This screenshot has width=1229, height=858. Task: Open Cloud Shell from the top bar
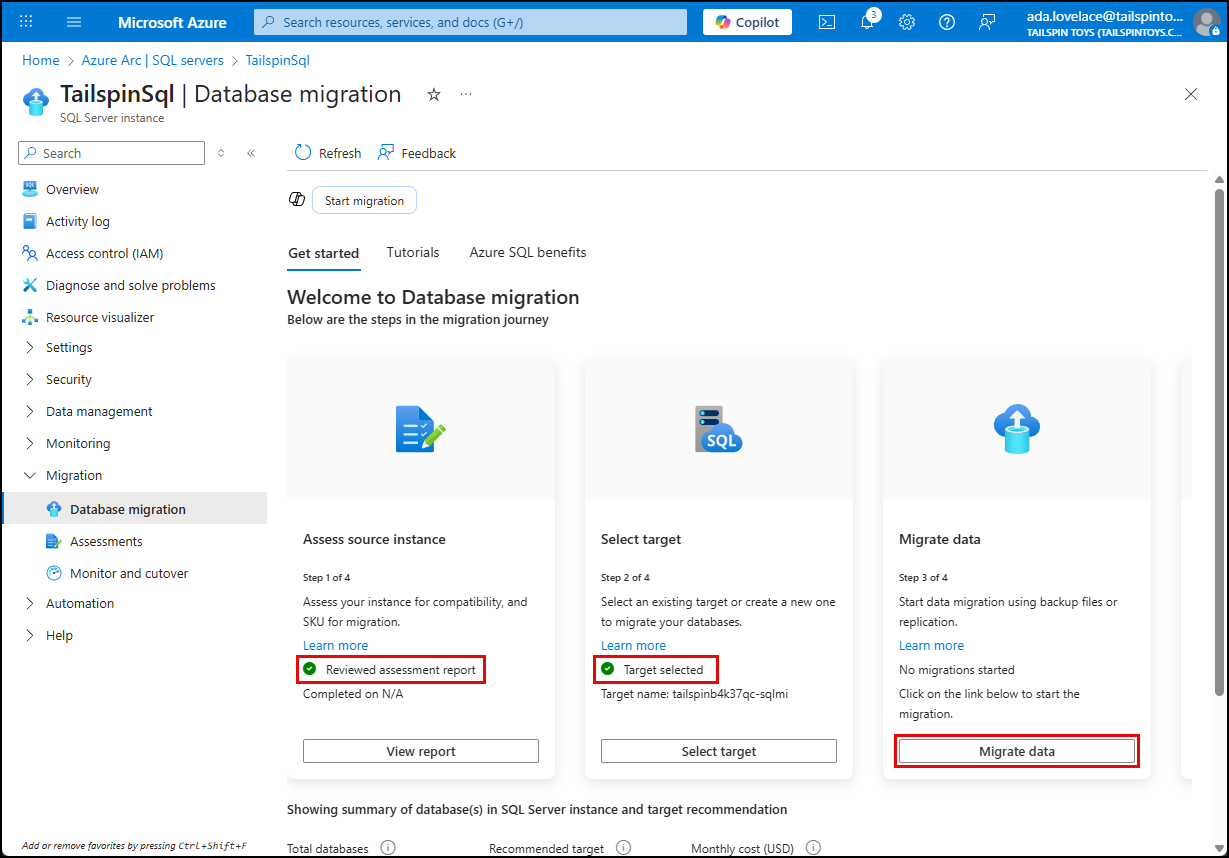[826, 21]
